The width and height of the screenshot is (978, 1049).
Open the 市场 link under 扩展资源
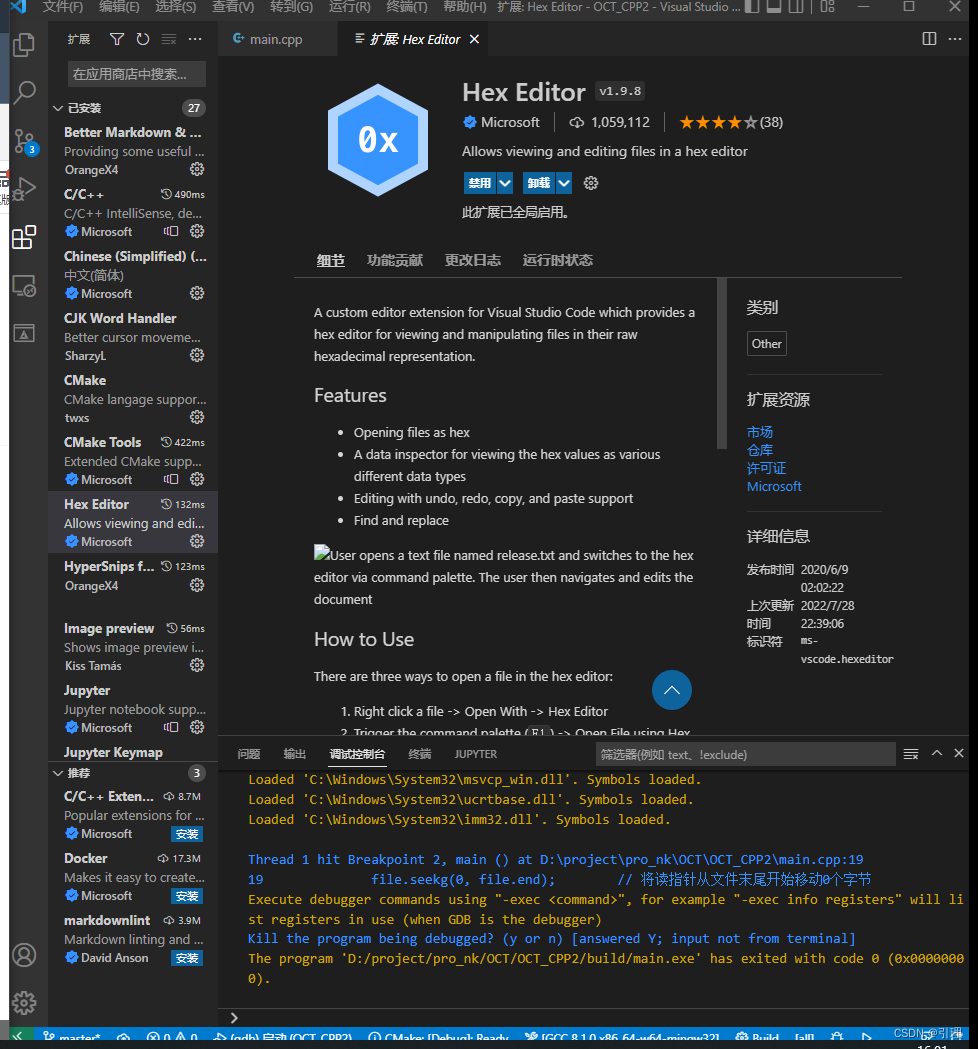(x=759, y=431)
